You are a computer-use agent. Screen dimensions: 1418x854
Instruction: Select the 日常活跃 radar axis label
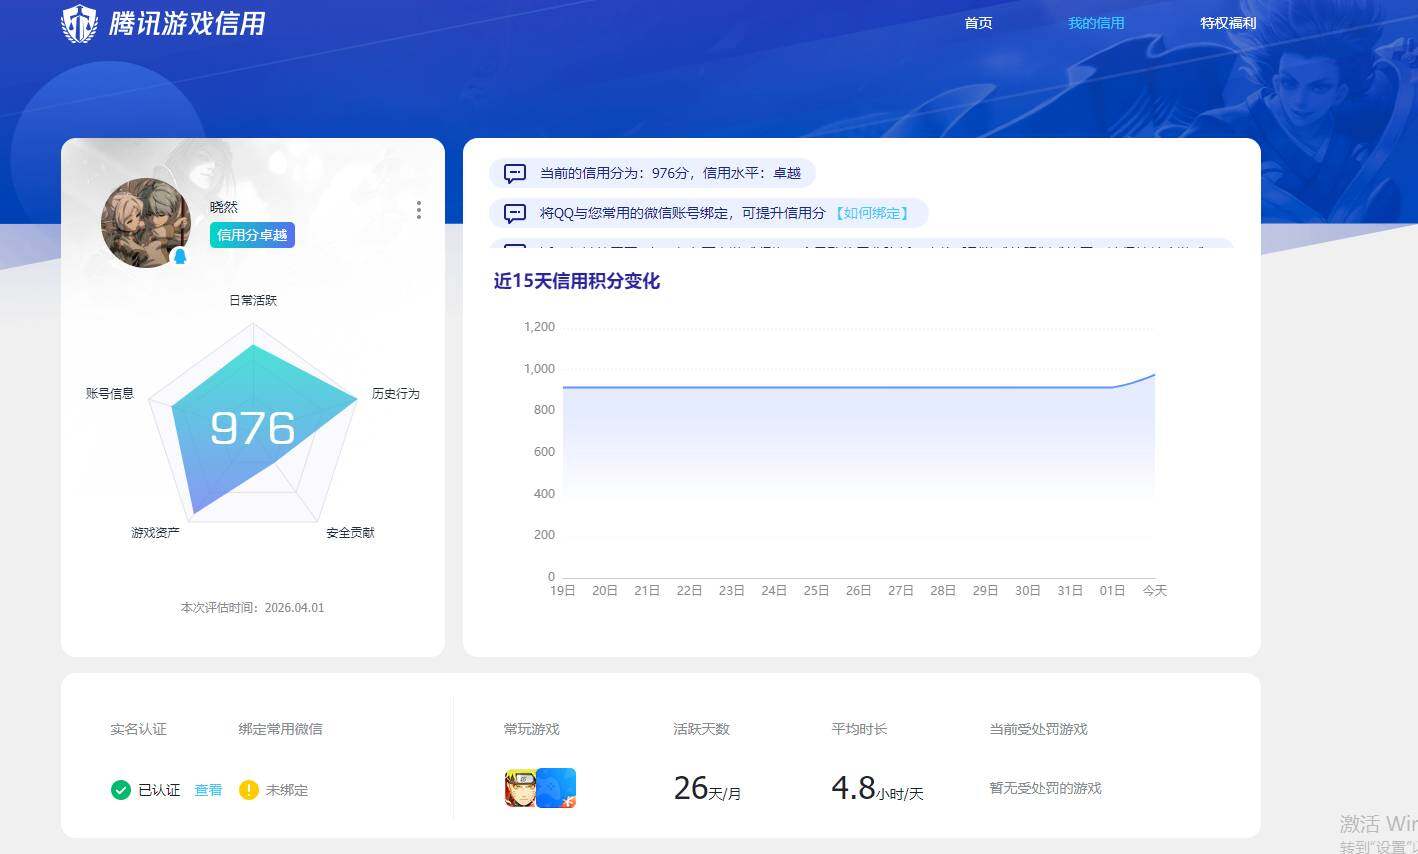point(253,300)
